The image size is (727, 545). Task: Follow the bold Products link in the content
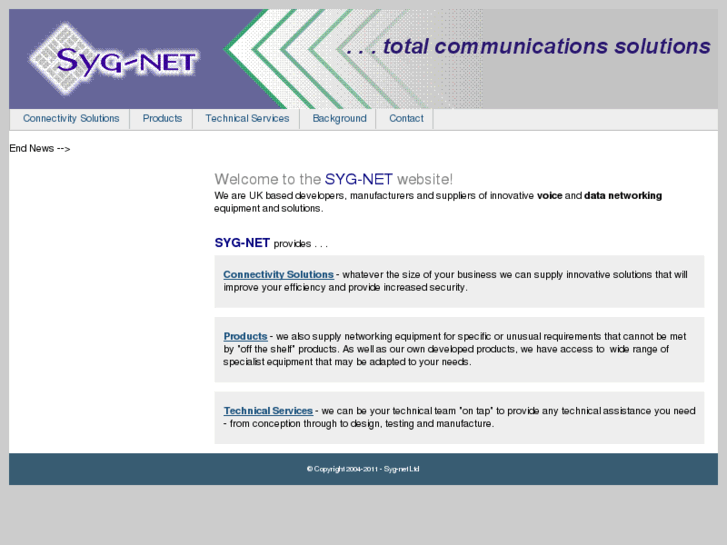coord(245,336)
